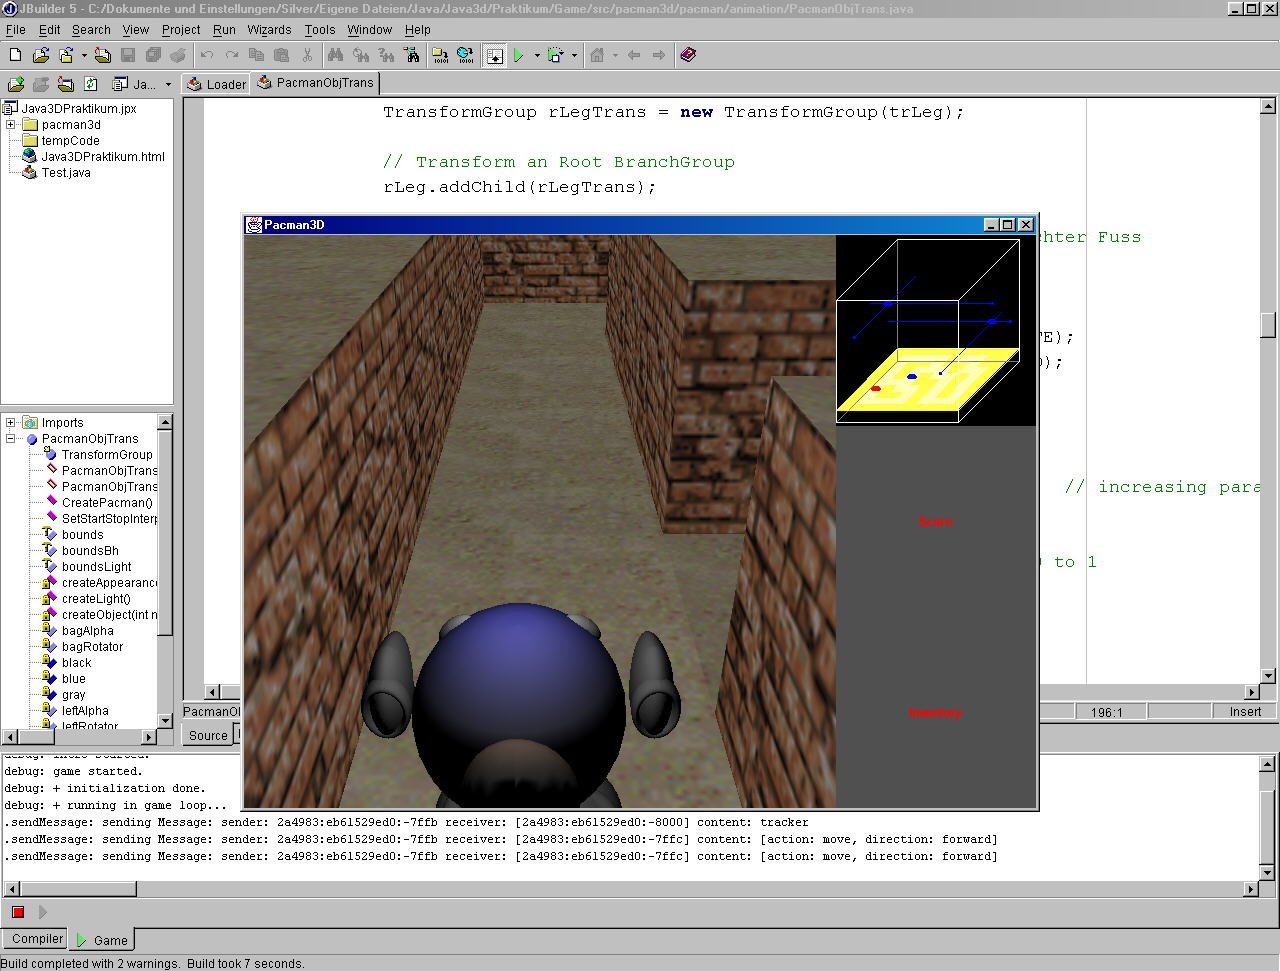Screen dimensions: 1280x971
Task: Open the Help book icon
Action: coord(688,55)
